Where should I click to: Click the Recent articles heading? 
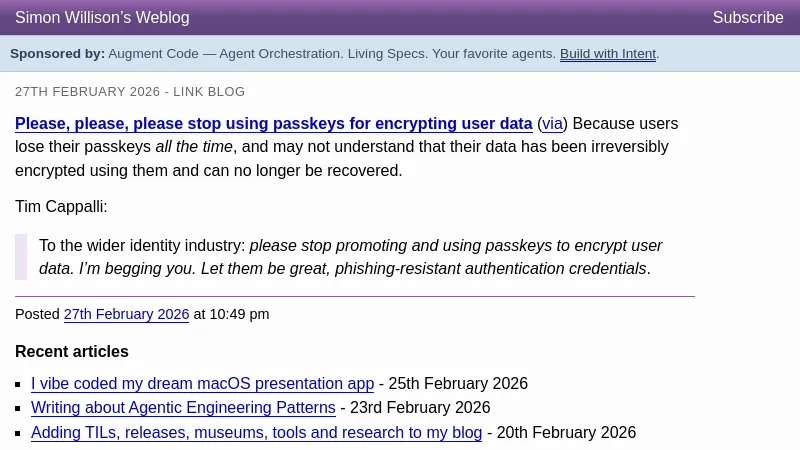(72, 352)
